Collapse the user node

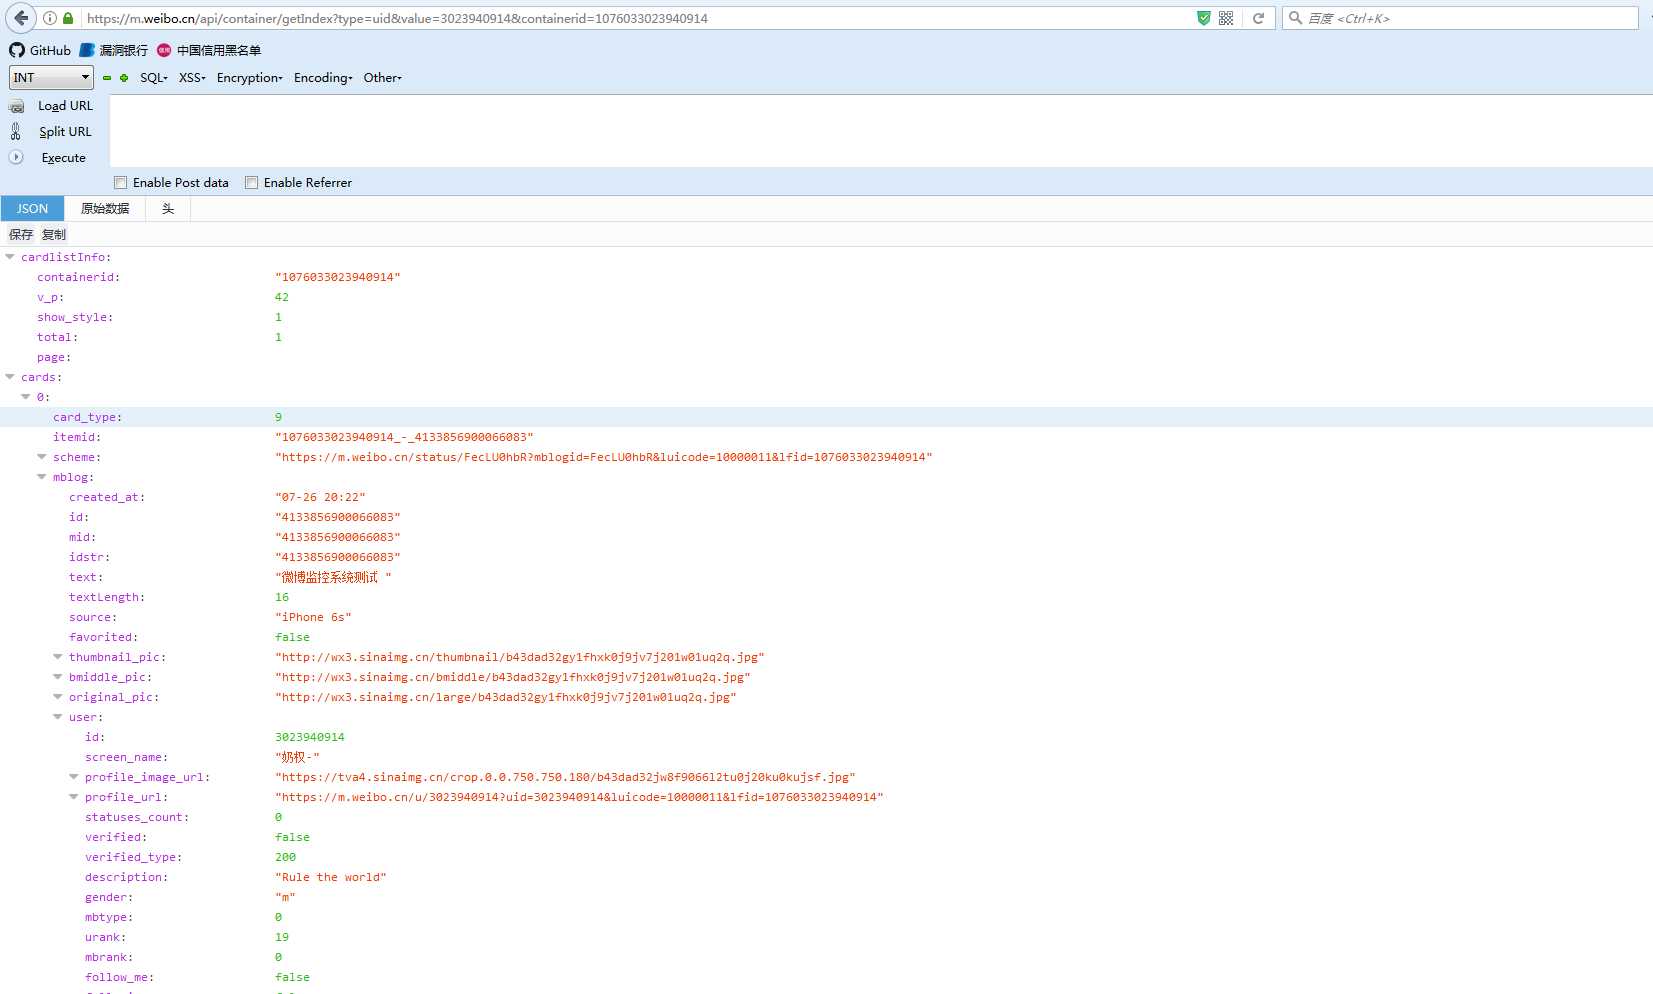click(x=58, y=717)
